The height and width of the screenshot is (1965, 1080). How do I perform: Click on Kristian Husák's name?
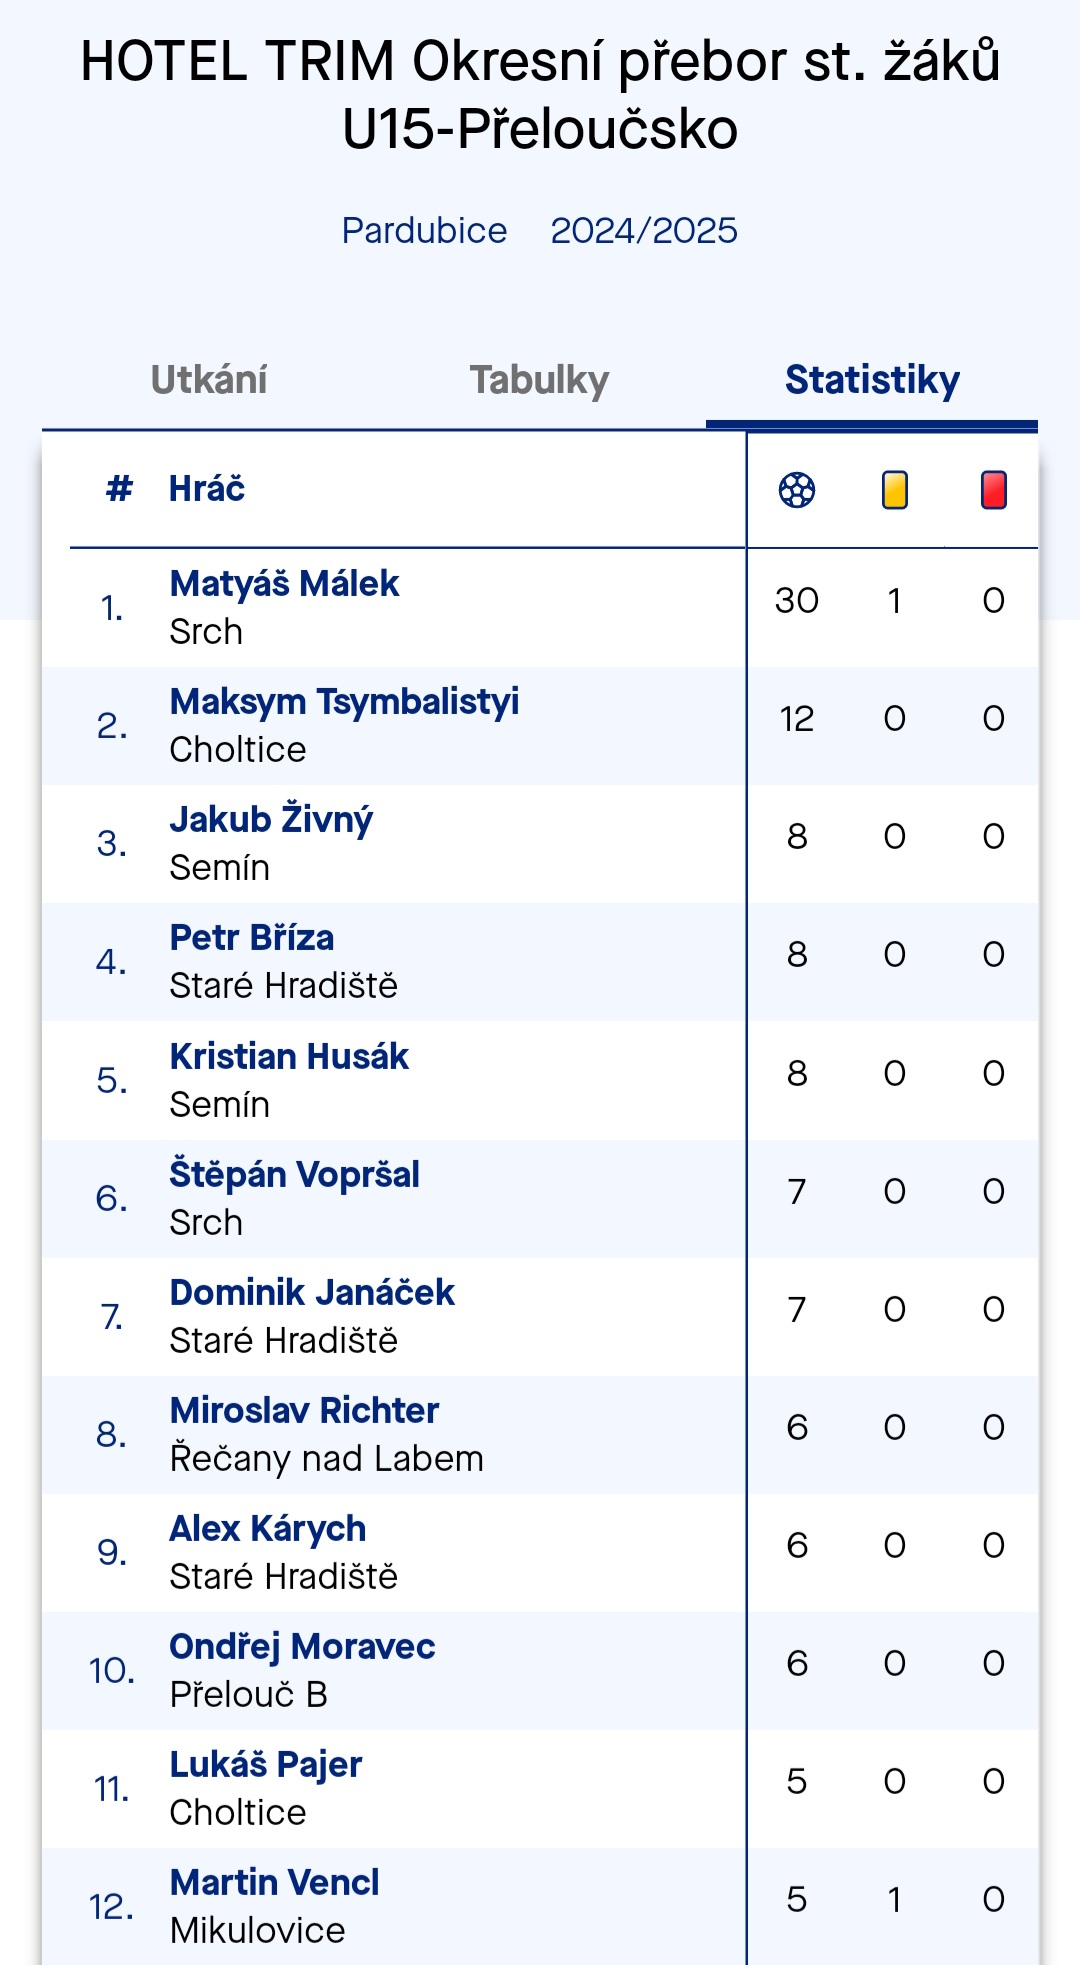(x=289, y=1057)
